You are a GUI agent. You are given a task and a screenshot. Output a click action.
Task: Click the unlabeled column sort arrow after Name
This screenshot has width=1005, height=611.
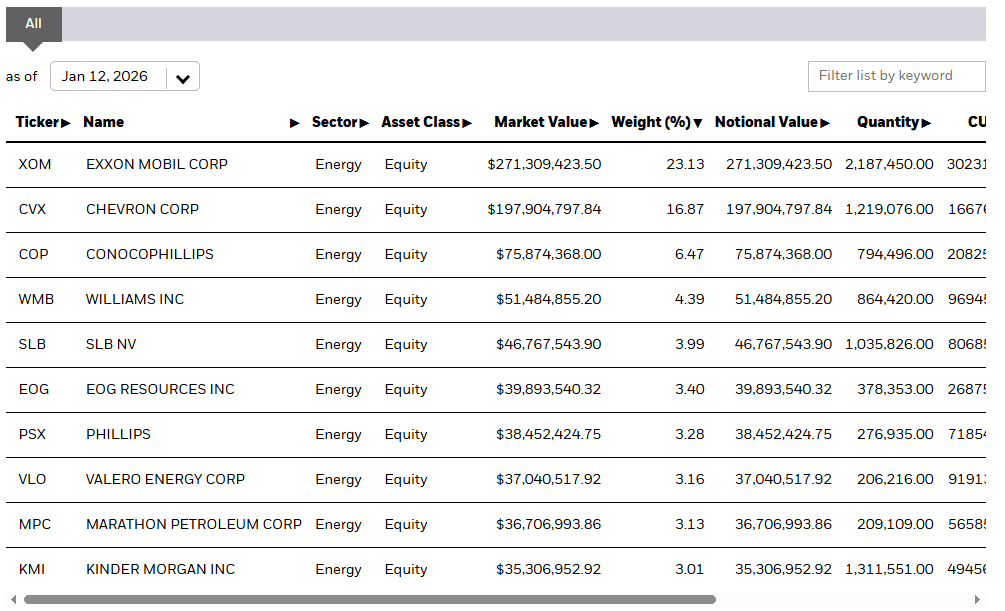(295, 122)
